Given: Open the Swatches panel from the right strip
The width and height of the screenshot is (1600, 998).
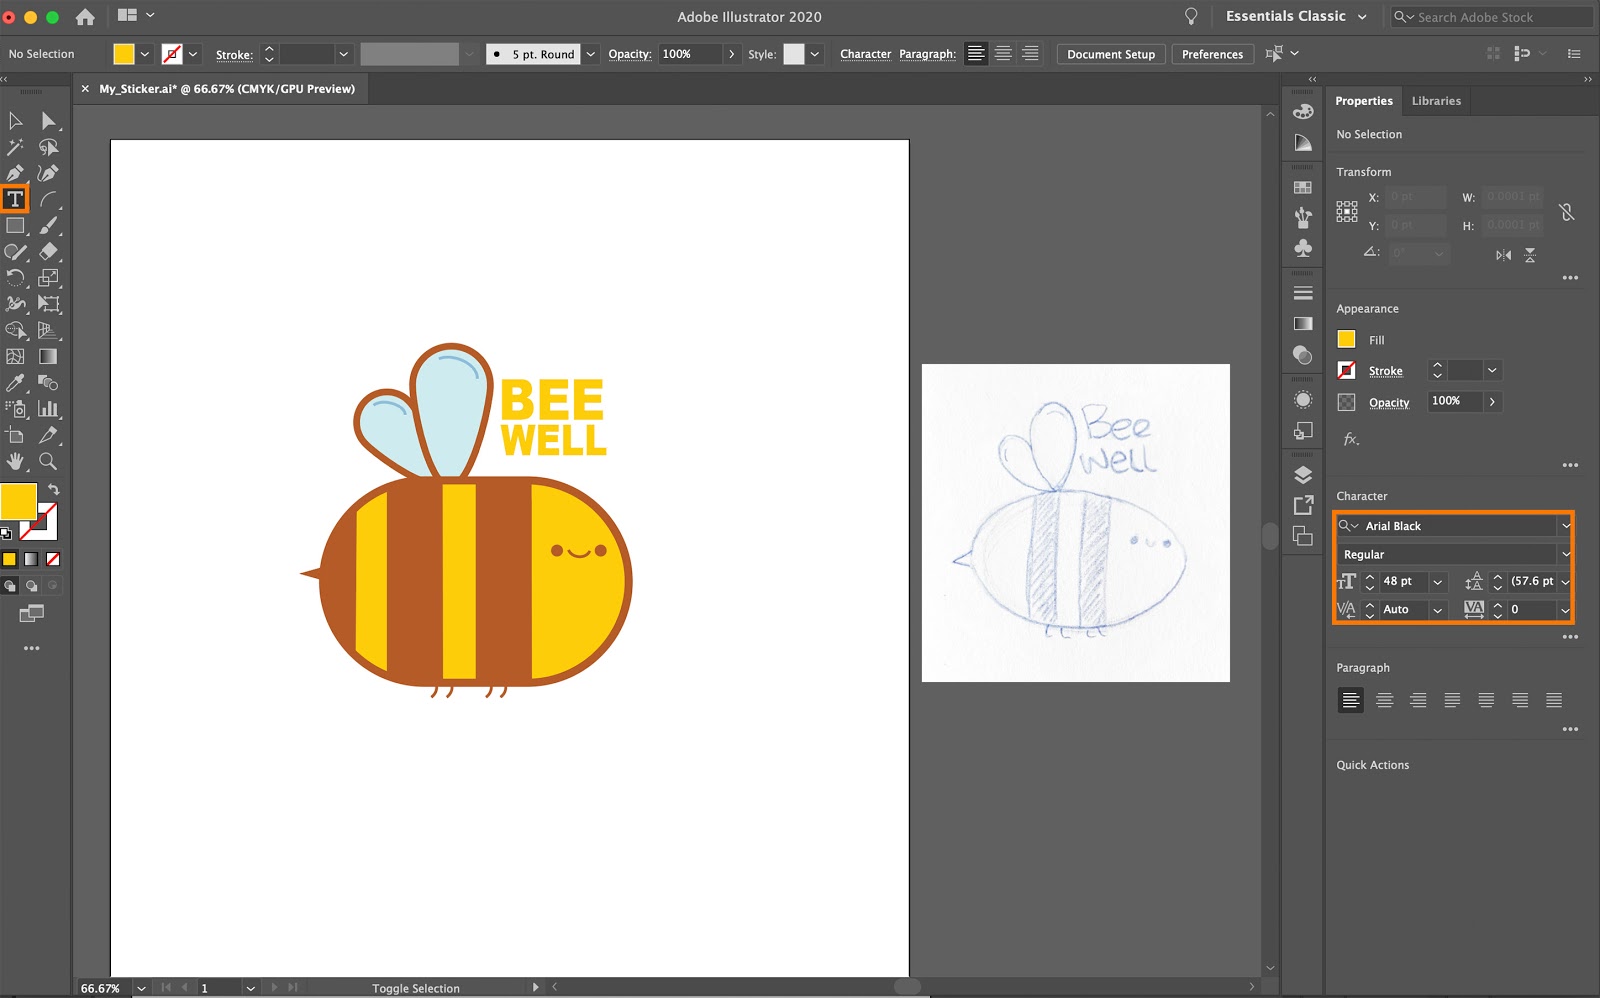Looking at the screenshot, I should click(x=1303, y=187).
